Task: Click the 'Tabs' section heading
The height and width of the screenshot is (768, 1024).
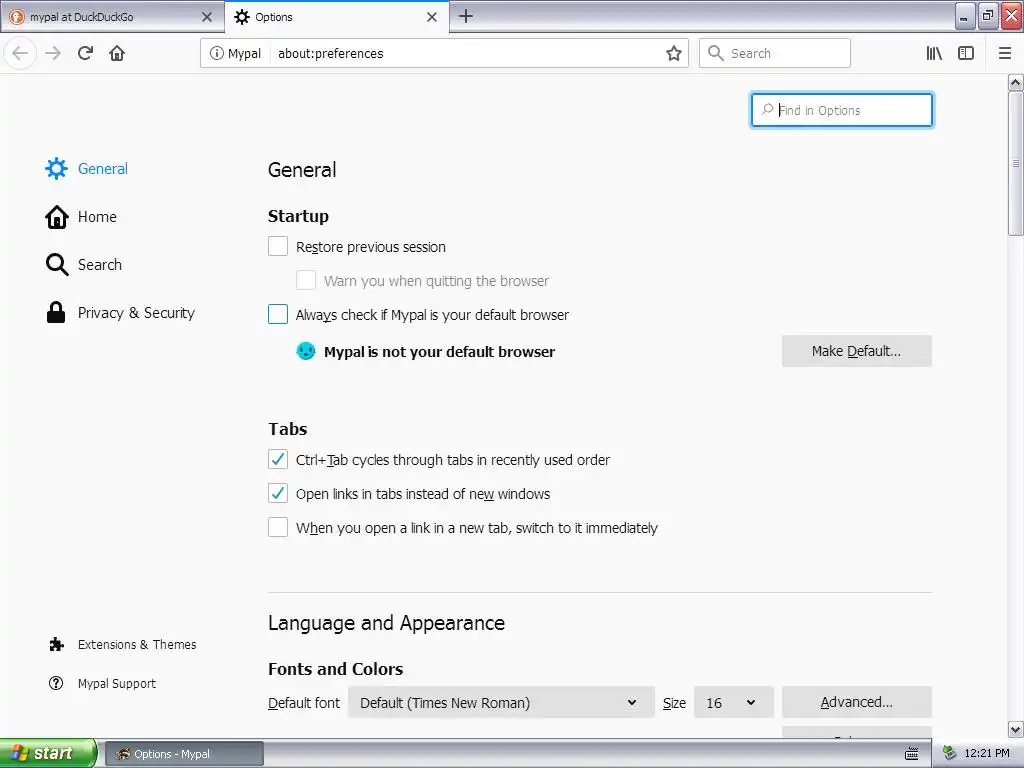Action: (x=287, y=429)
